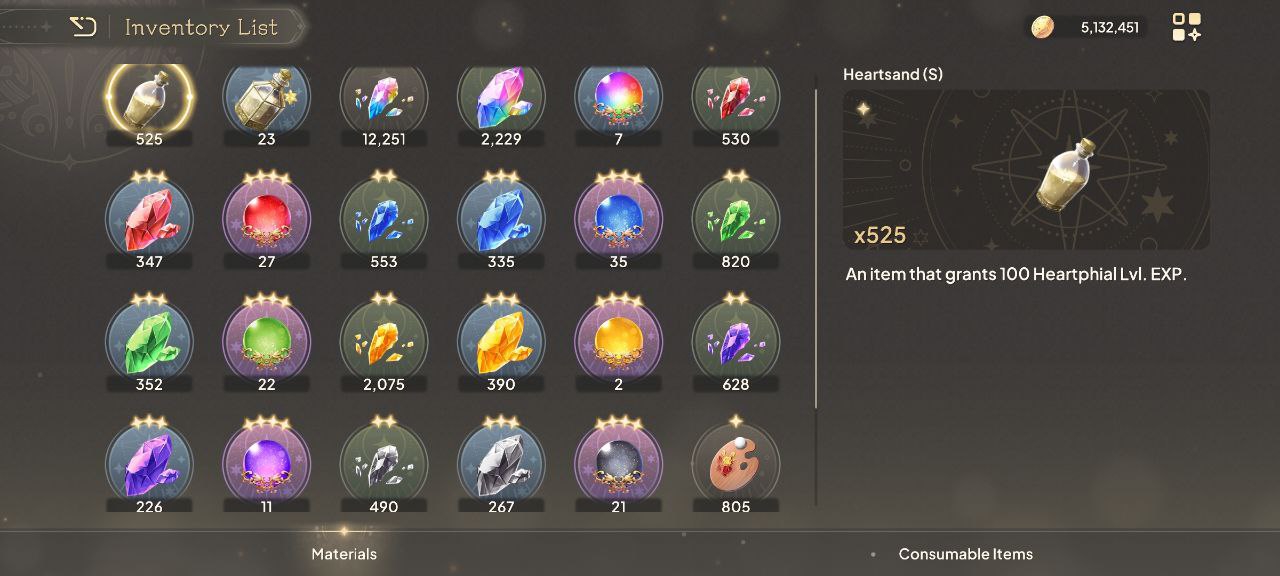Switch to the Materials tab
The image size is (1280, 576).
tap(344, 553)
